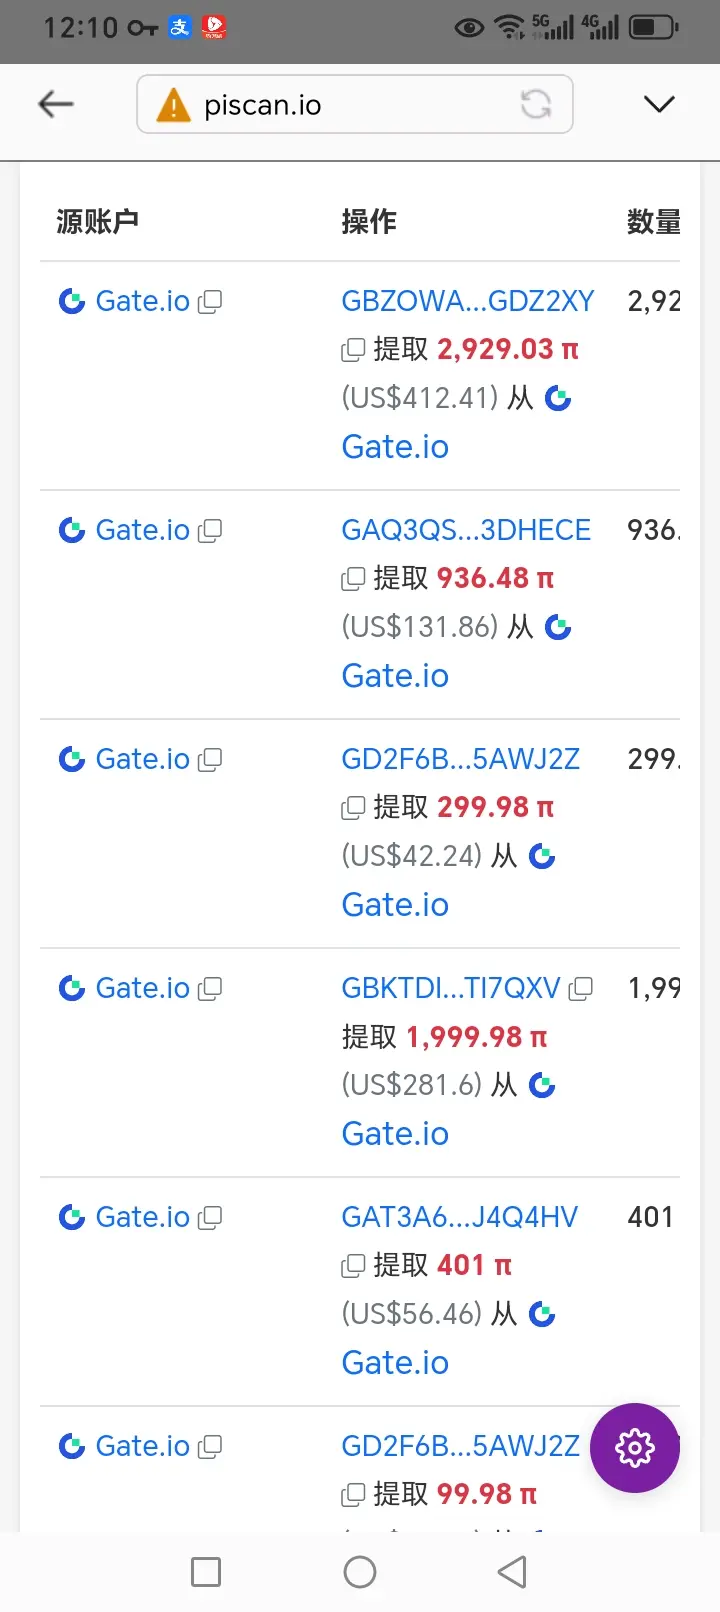Tap the browser back arrow
The width and height of the screenshot is (720, 1612).
[56, 104]
